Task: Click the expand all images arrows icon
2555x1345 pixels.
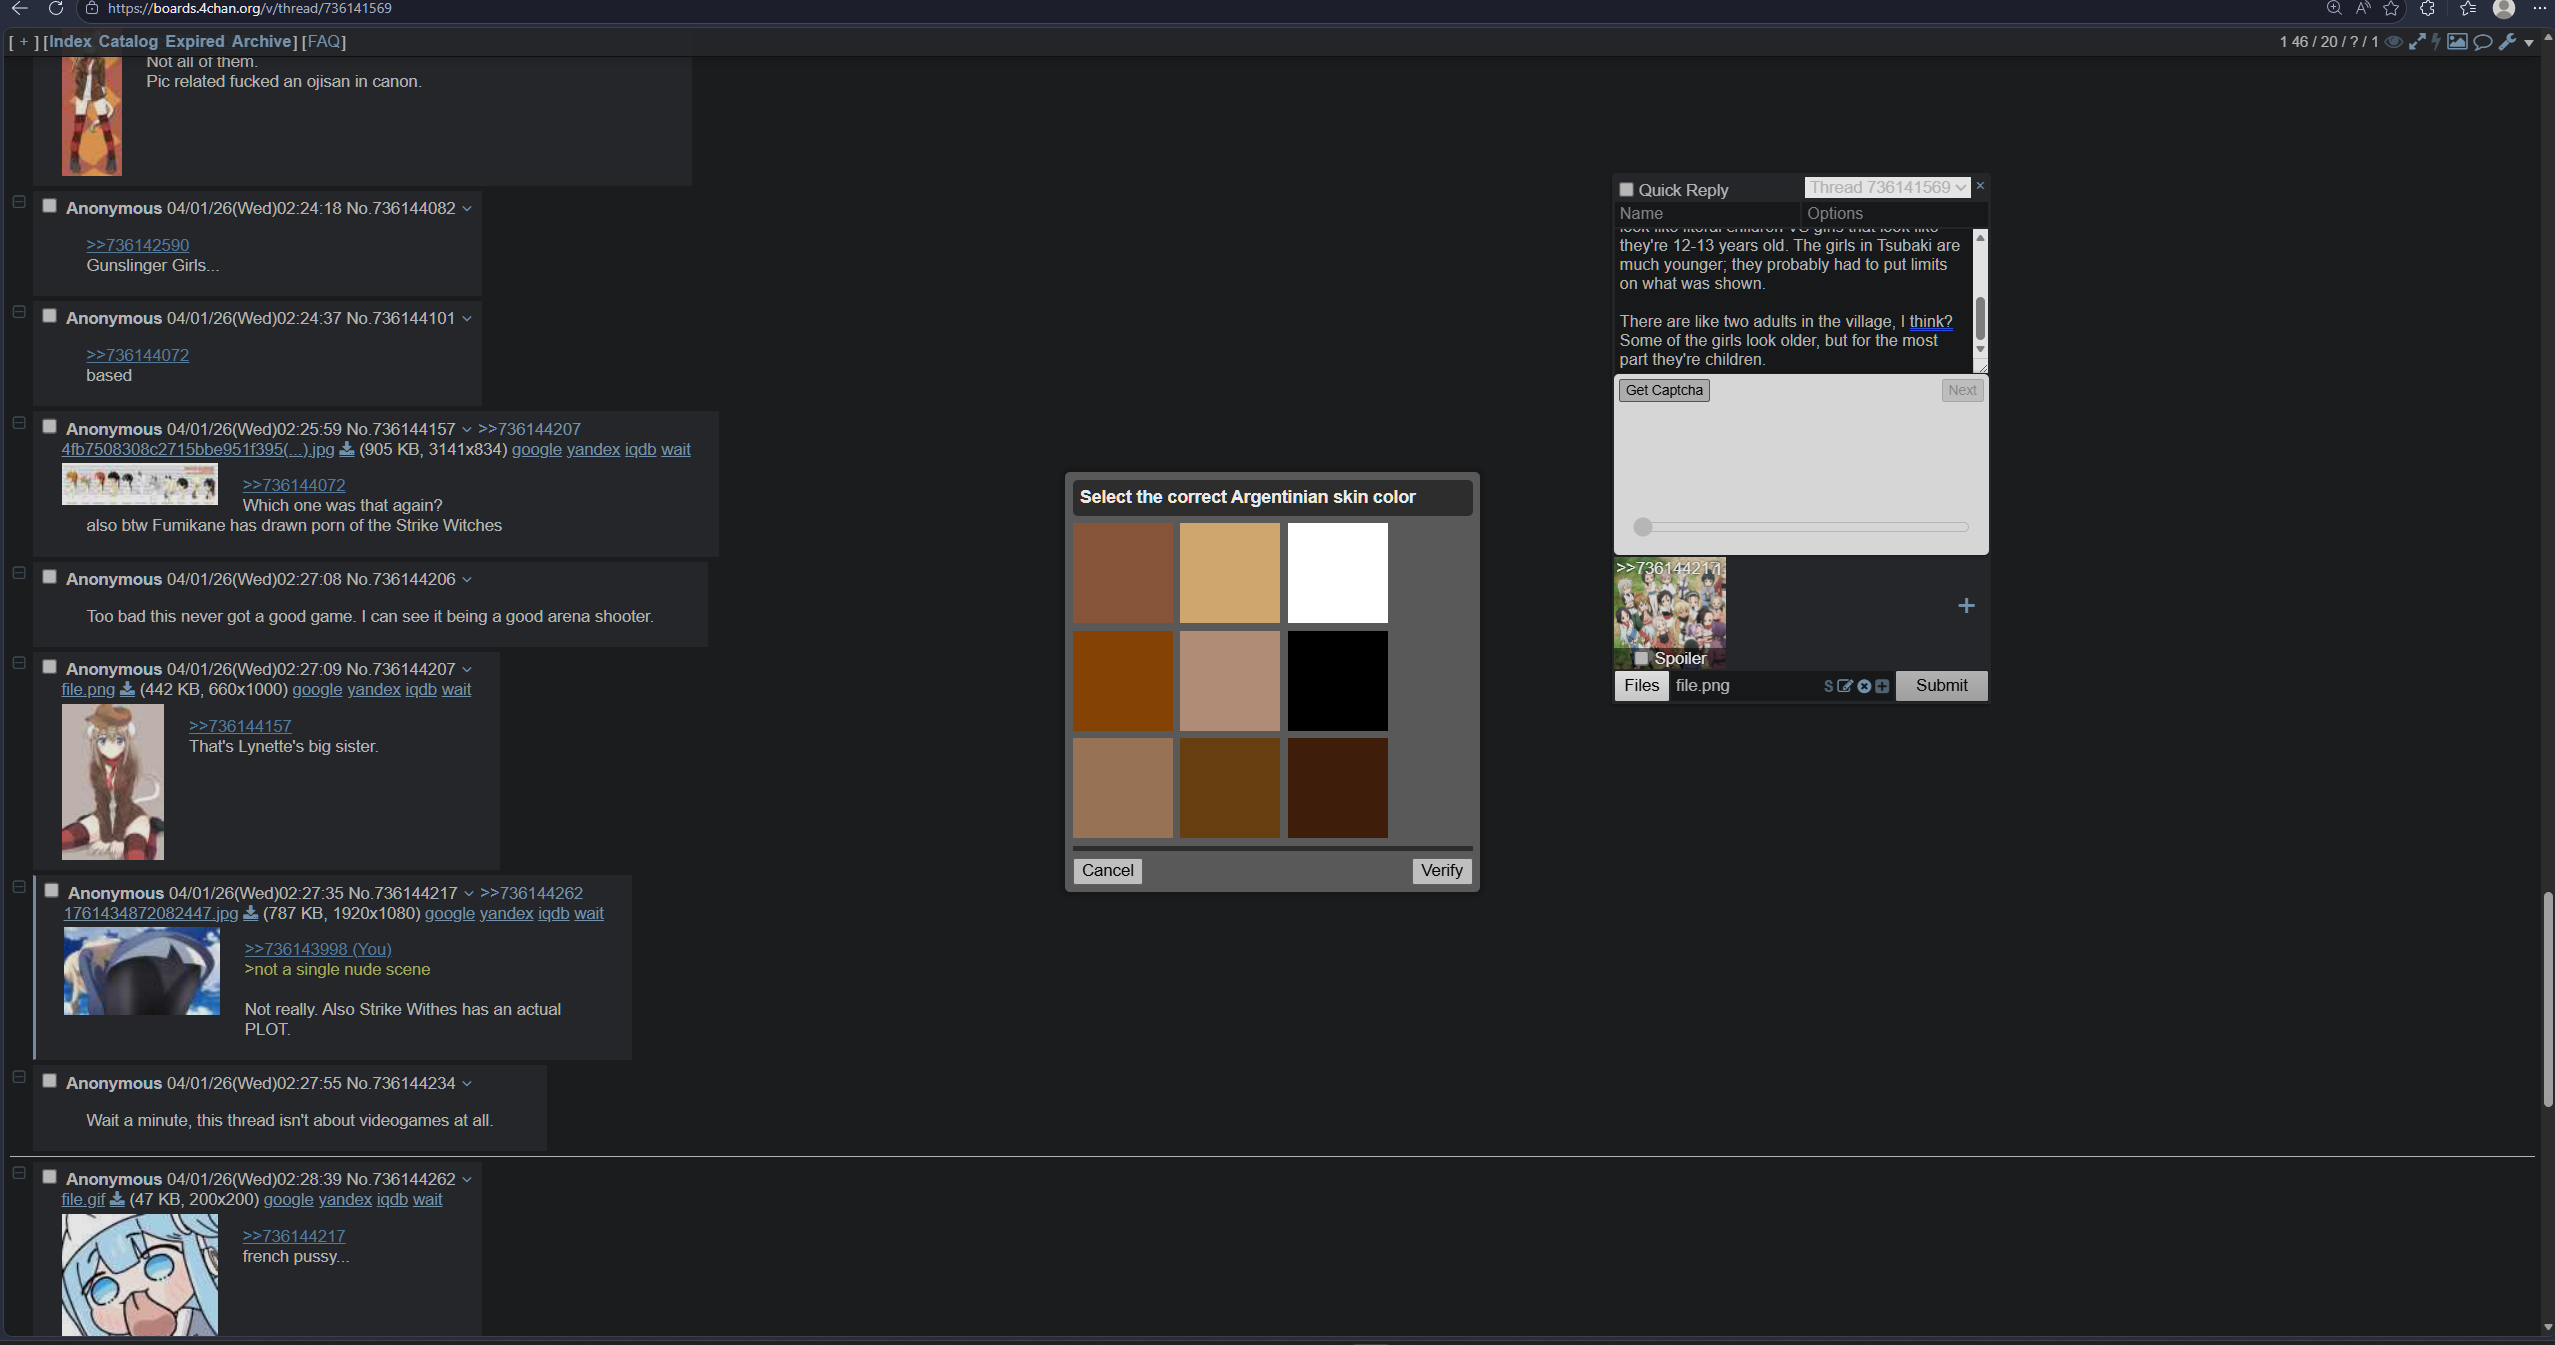Action: [x=2416, y=42]
